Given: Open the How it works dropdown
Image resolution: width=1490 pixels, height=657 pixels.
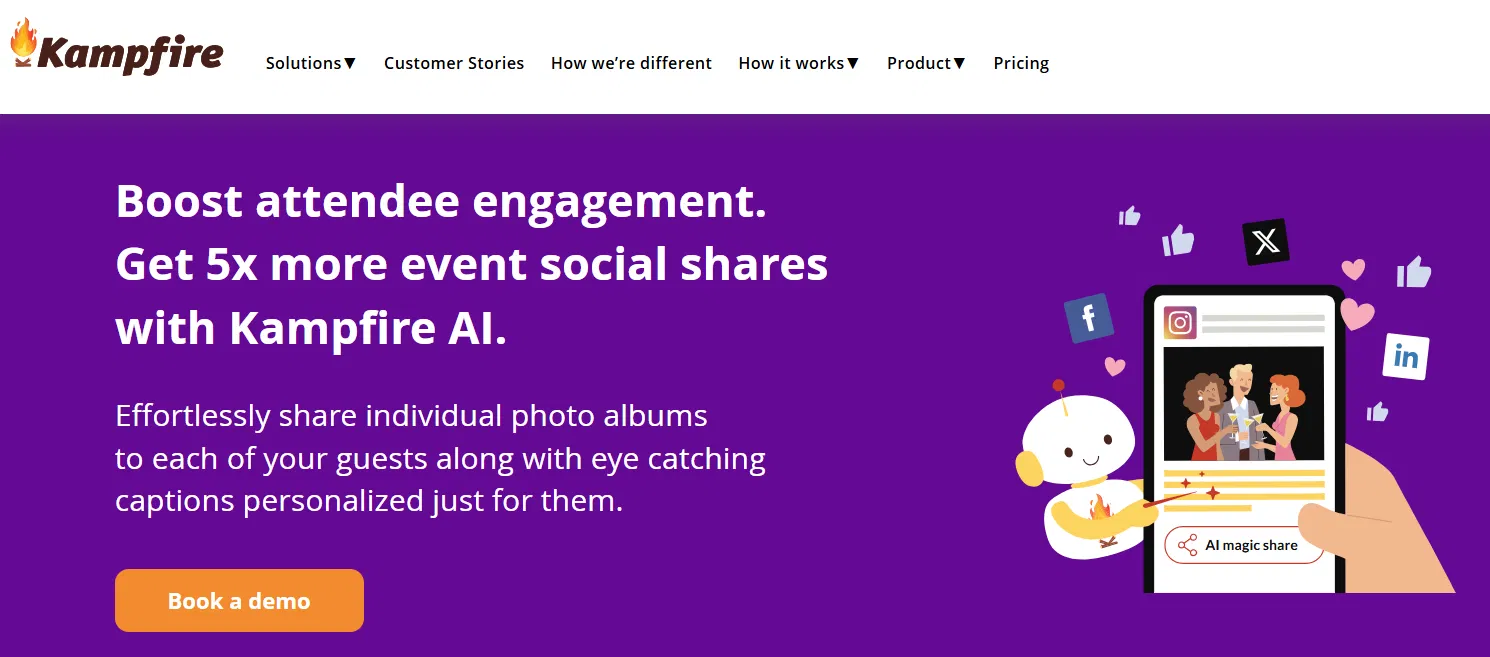Looking at the screenshot, I should [x=798, y=63].
